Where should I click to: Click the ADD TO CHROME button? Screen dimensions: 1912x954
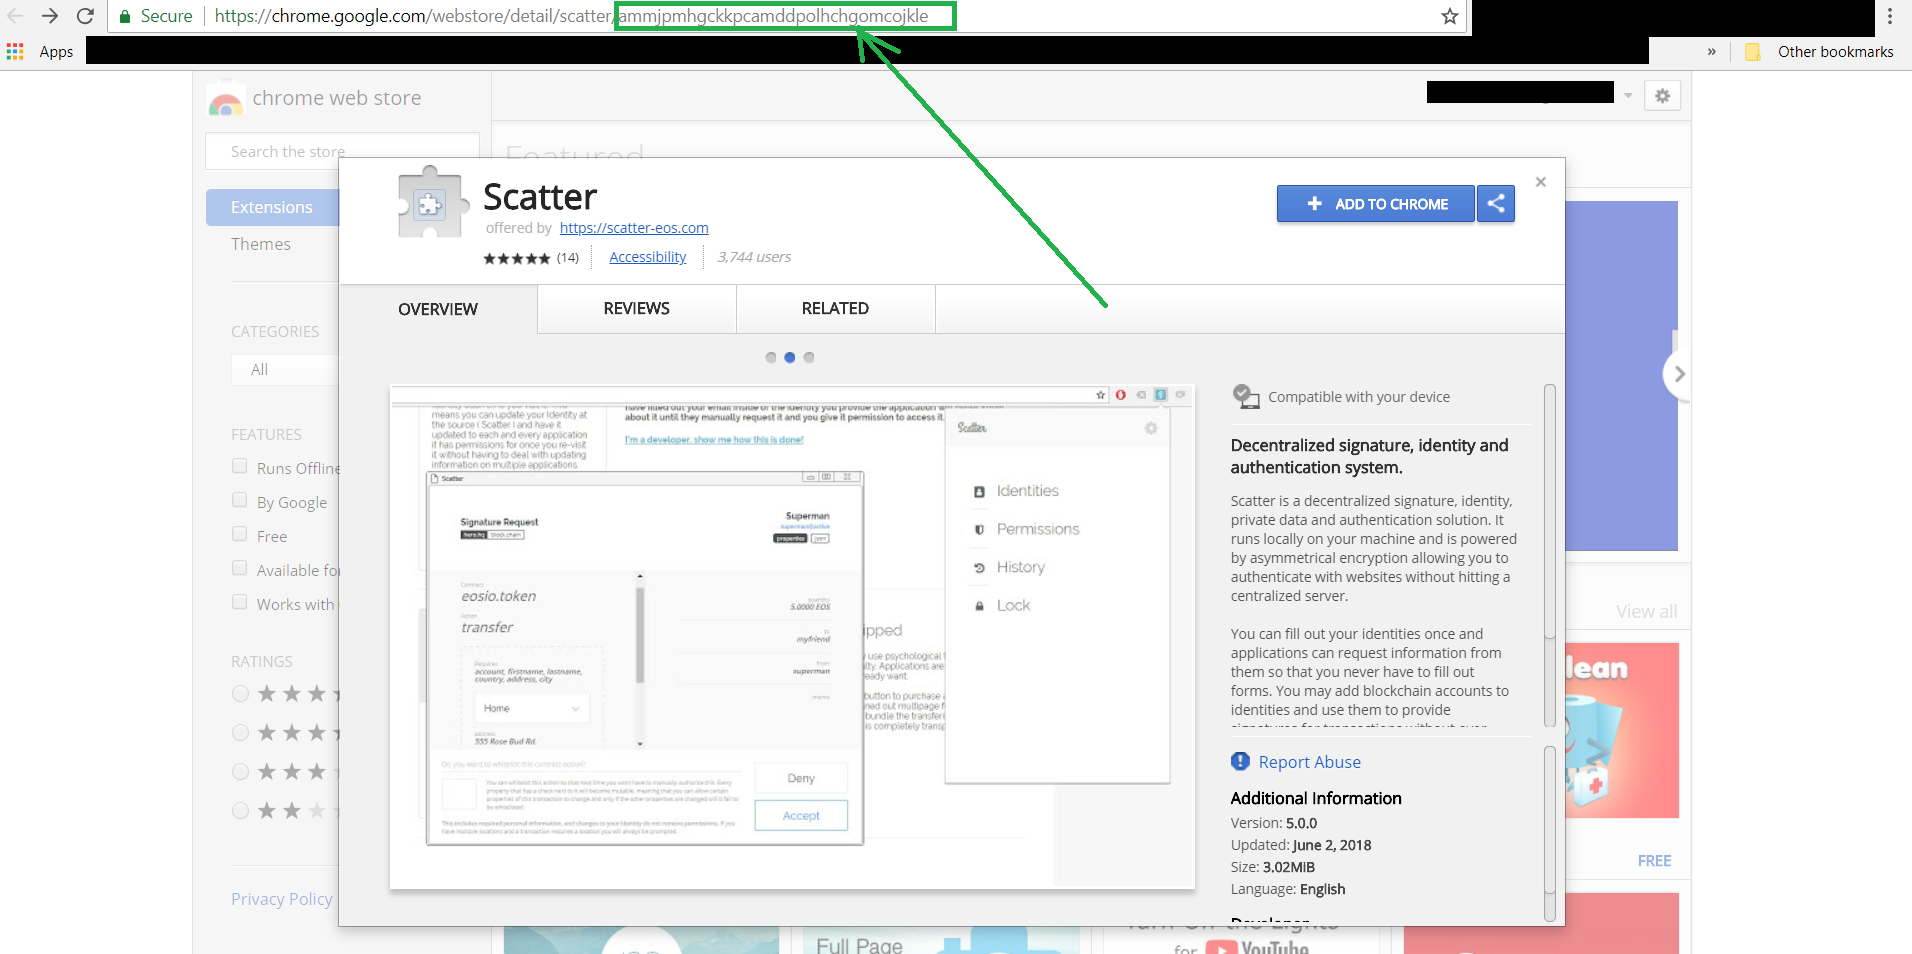(1376, 204)
